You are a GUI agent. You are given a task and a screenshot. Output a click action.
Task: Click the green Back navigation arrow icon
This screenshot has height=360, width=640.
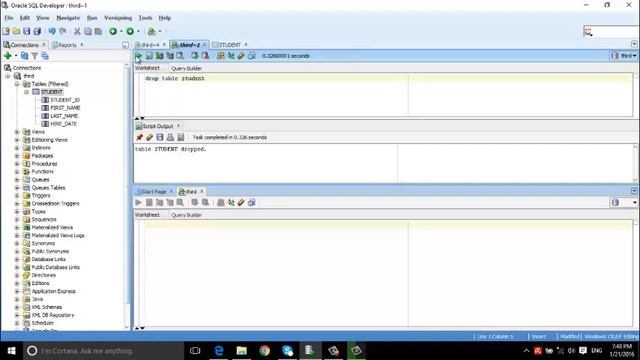[x=113, y=31]
